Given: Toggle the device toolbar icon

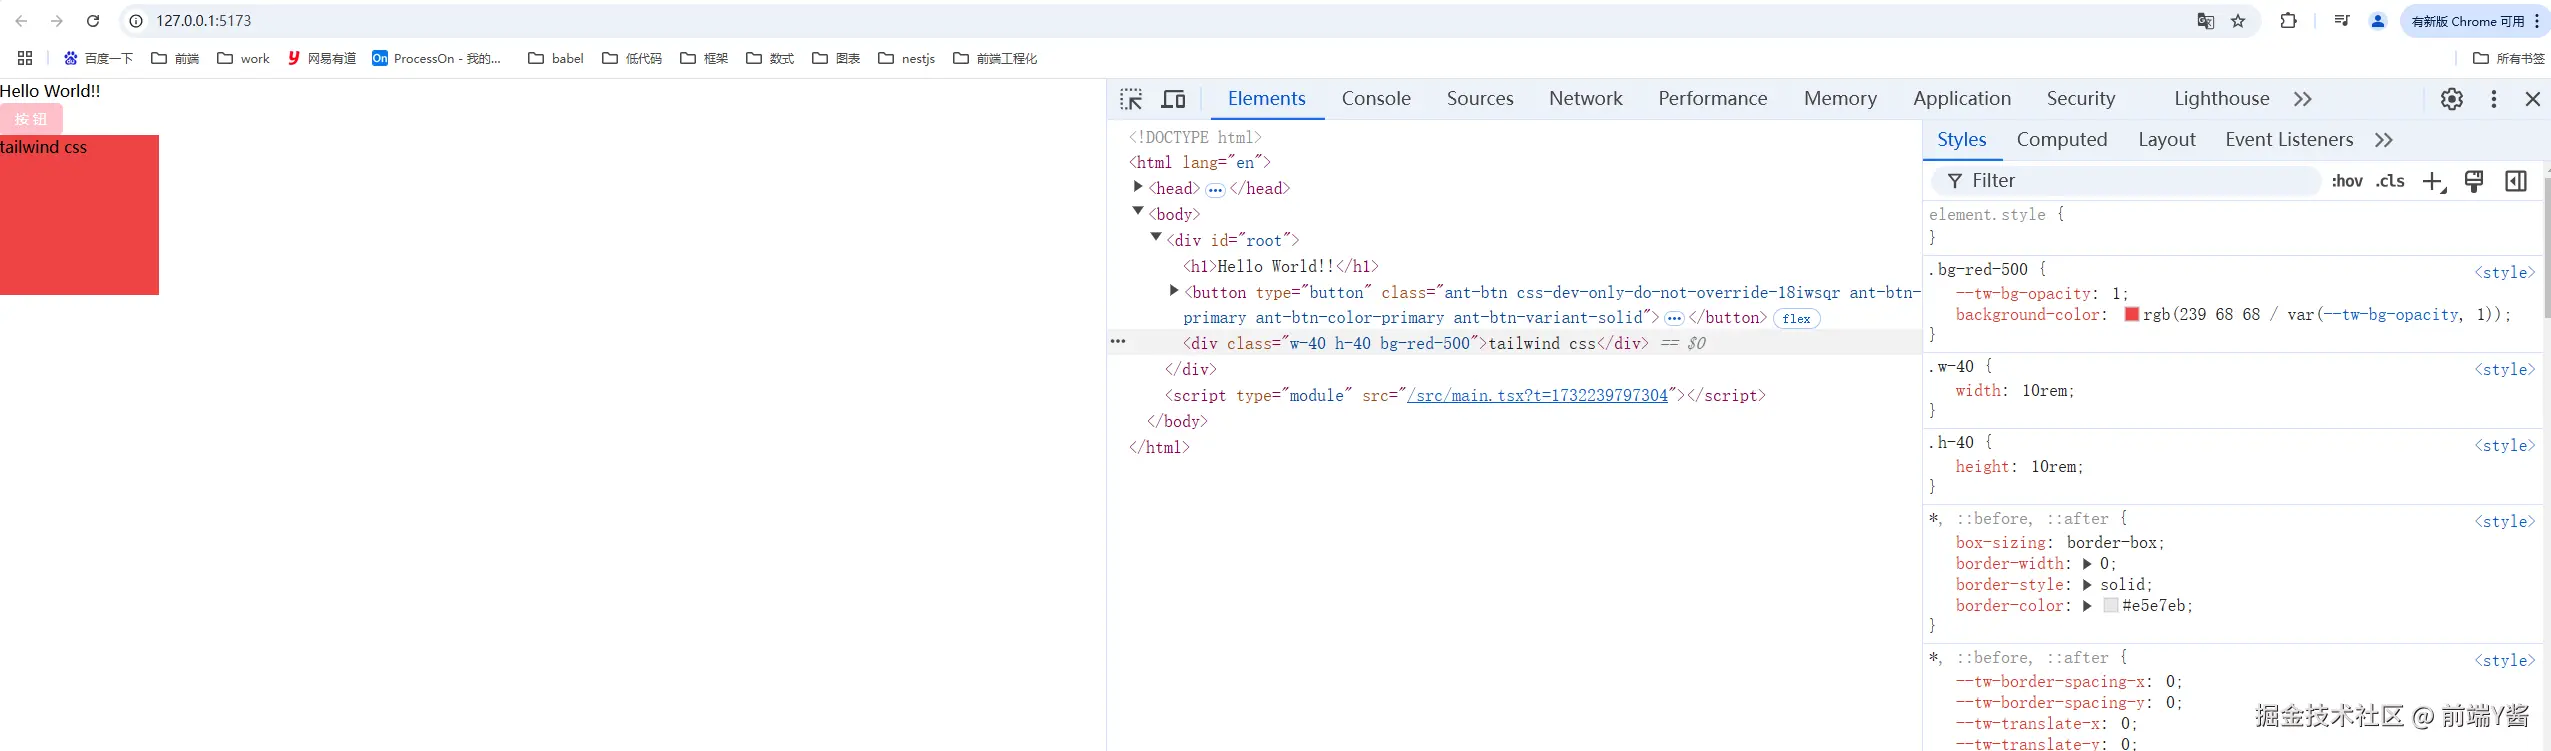Looking at the screenshot, I should click(1173, 99).
